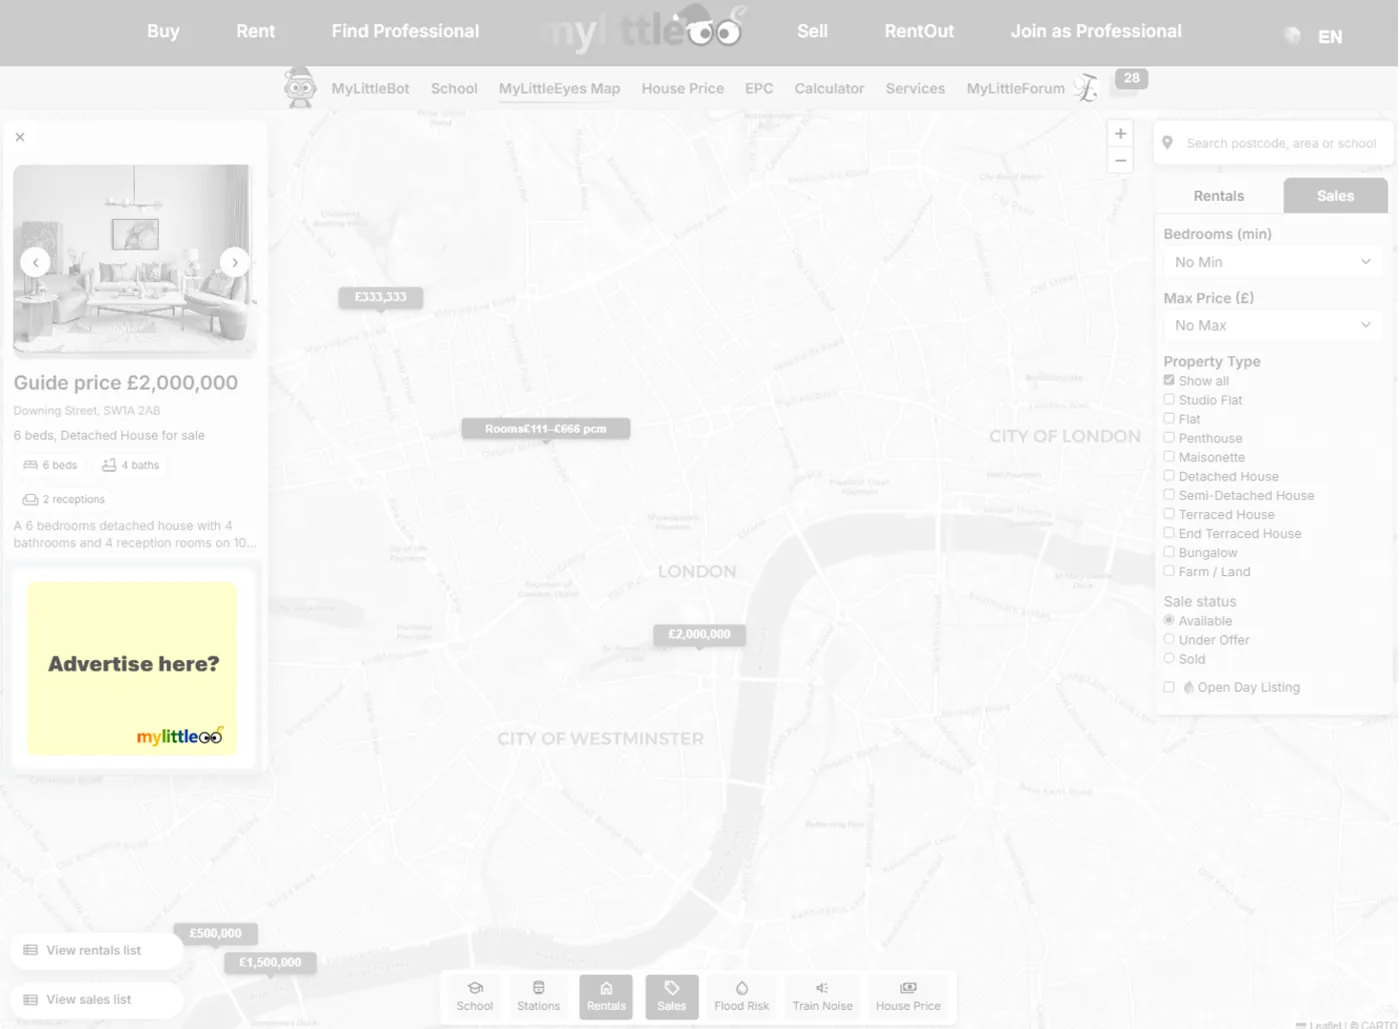Open the EPC menu item
The width and height of the screenshot is (1400, 1029).
coord(758,88)
